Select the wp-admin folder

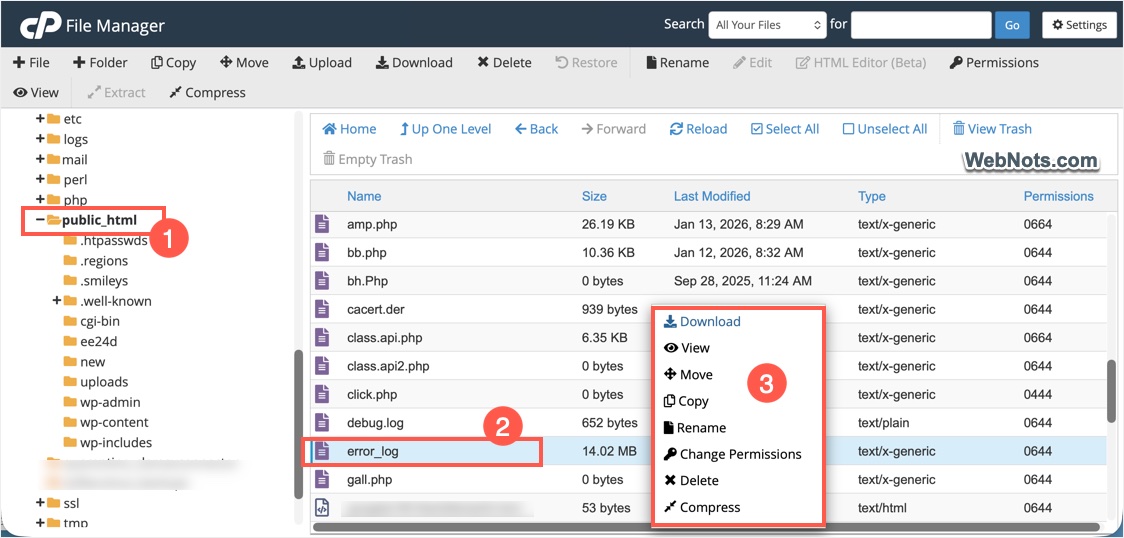(102, 402)
